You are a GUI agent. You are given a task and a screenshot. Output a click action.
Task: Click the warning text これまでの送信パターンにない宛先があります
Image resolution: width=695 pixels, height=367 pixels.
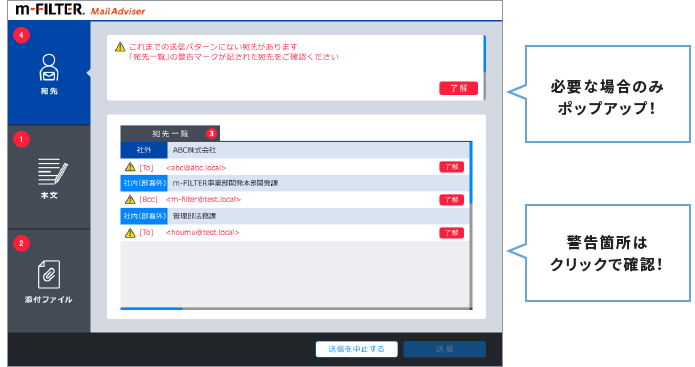[213, 47]
